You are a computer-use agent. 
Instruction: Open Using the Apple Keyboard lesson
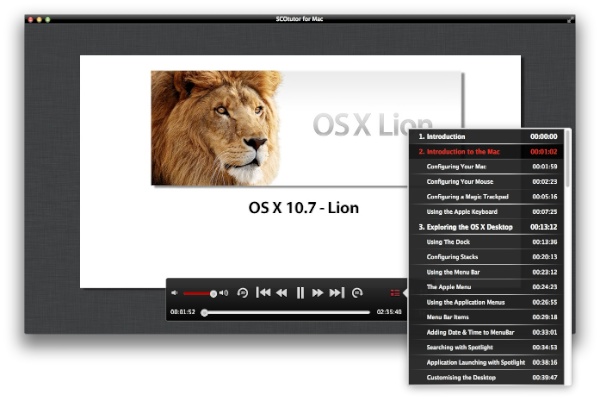click(488, 212)
